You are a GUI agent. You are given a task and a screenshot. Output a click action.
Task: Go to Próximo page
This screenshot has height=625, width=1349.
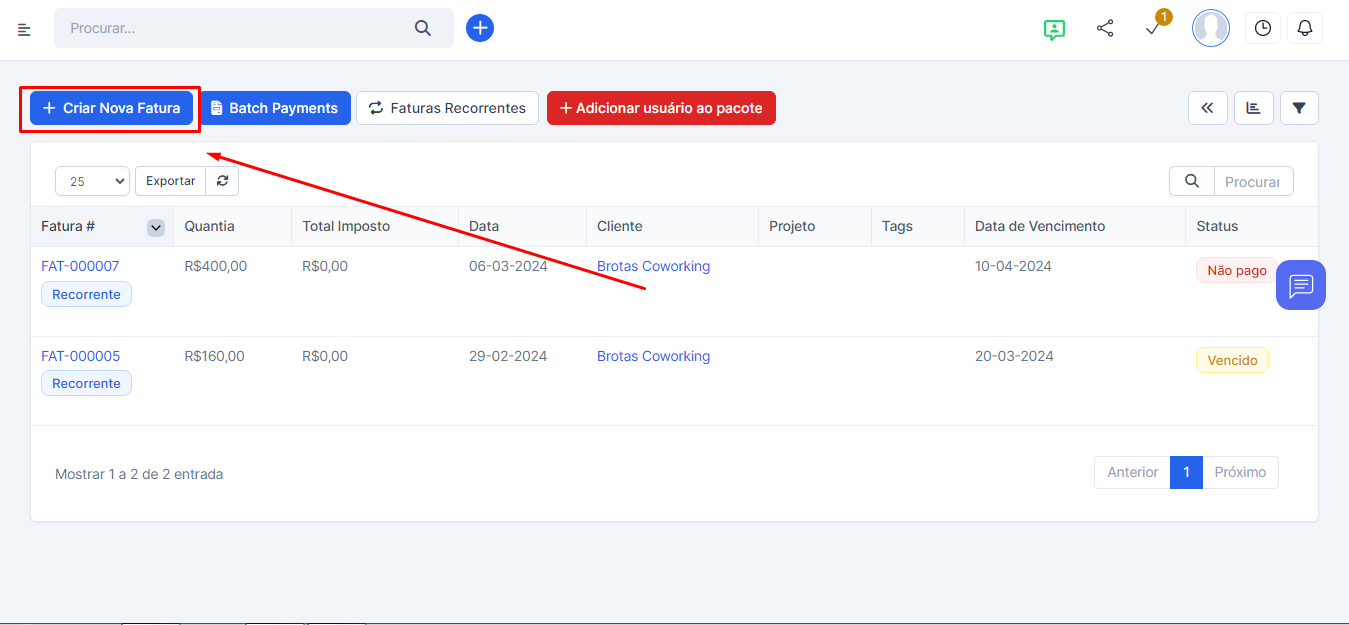pos(1240,472)
